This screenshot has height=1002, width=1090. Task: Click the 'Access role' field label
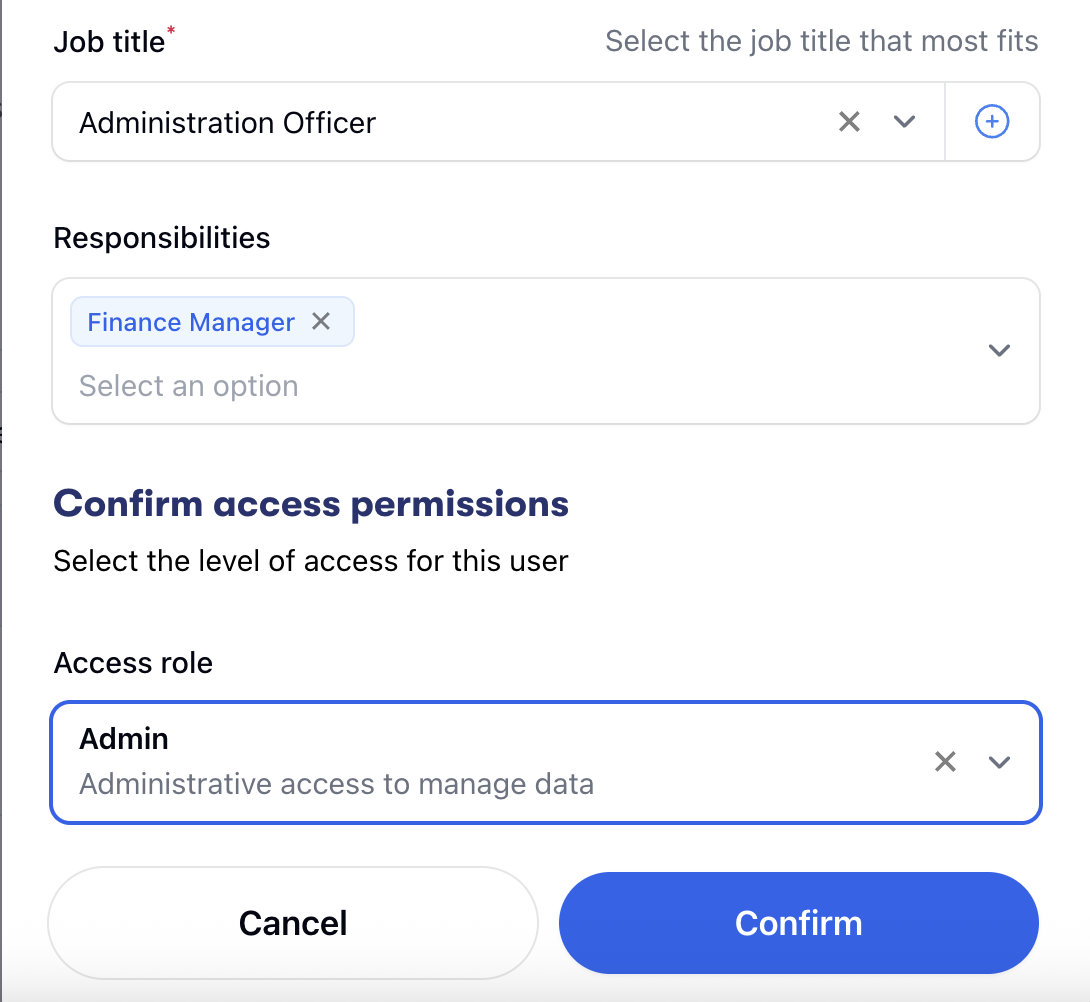(x=133, y=663)
